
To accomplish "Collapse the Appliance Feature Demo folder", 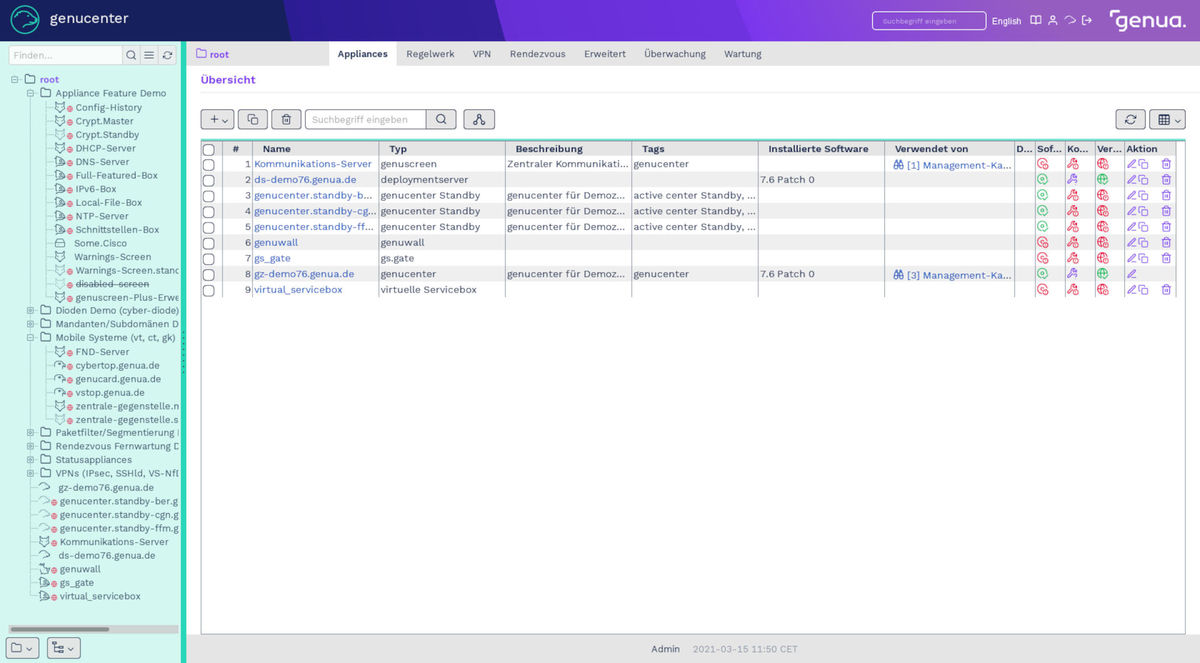I will [32, 92].
